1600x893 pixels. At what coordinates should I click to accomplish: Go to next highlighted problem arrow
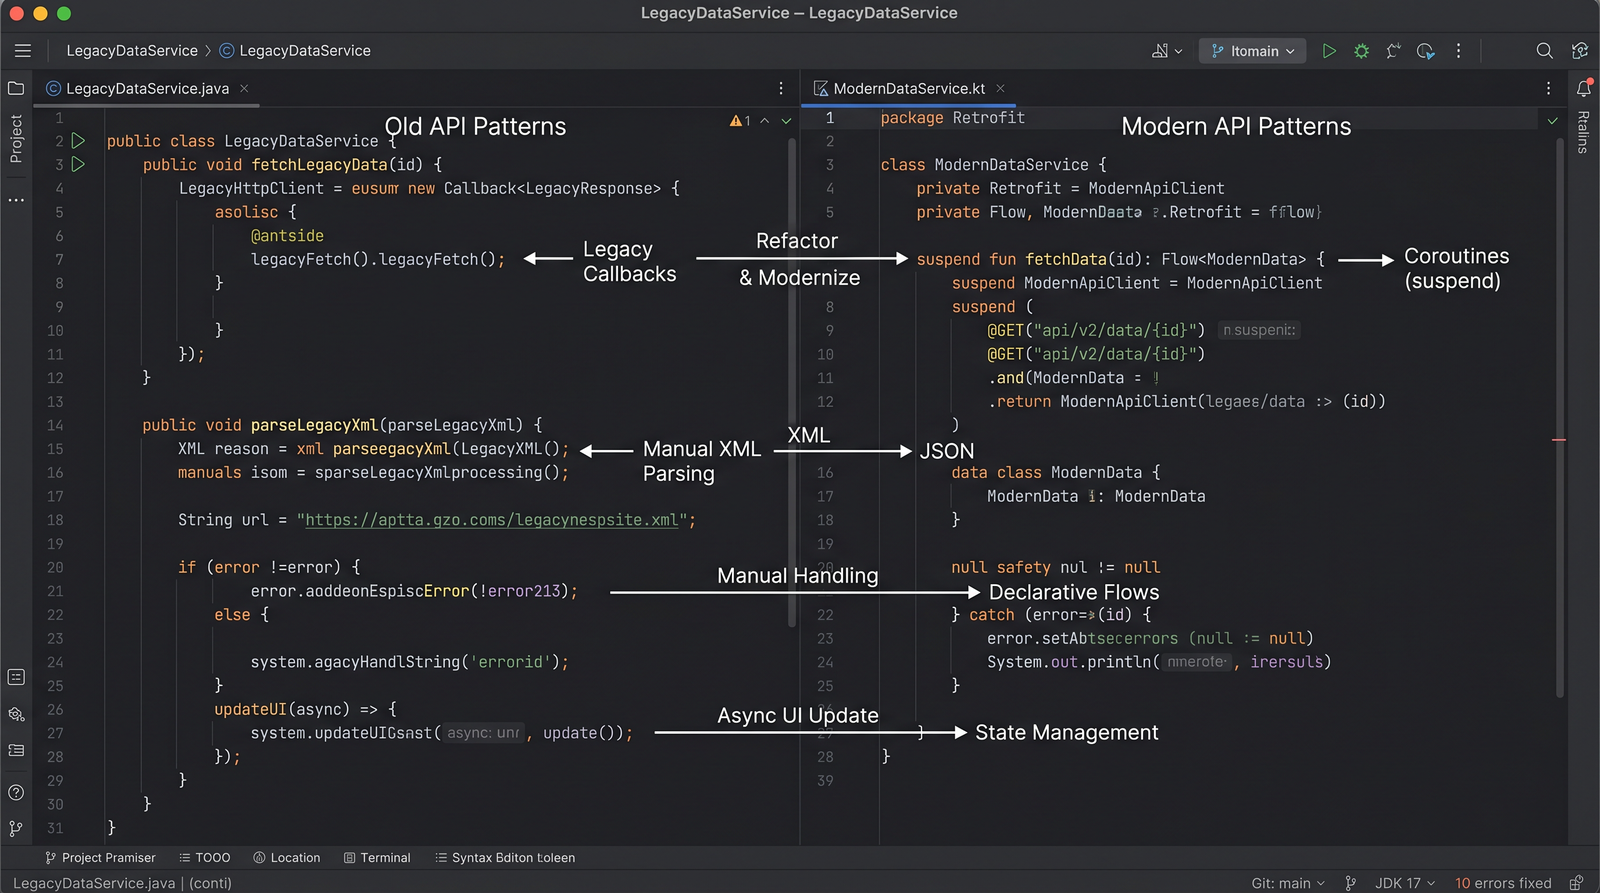(x=786, y=121)
